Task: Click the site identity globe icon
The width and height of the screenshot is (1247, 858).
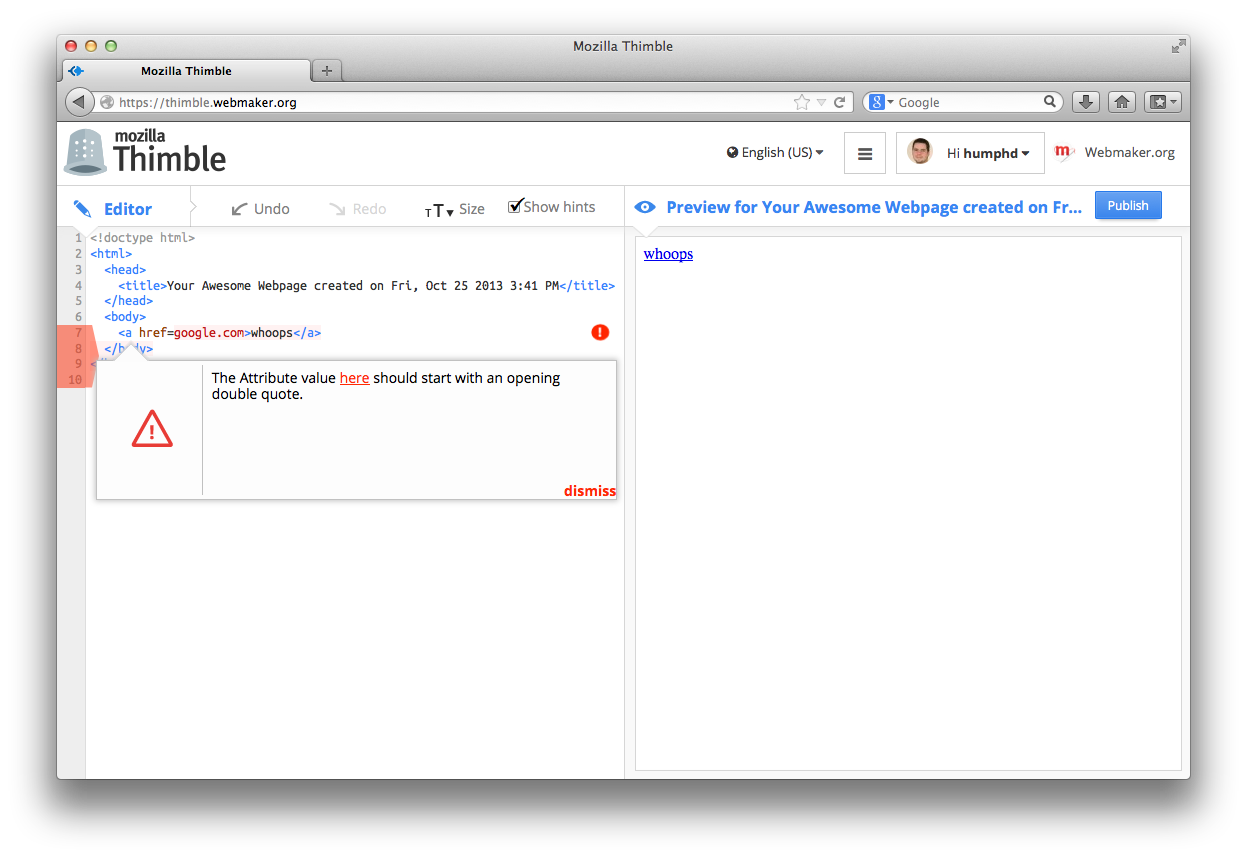Action: pyautogui.click(x=107, y=102)
